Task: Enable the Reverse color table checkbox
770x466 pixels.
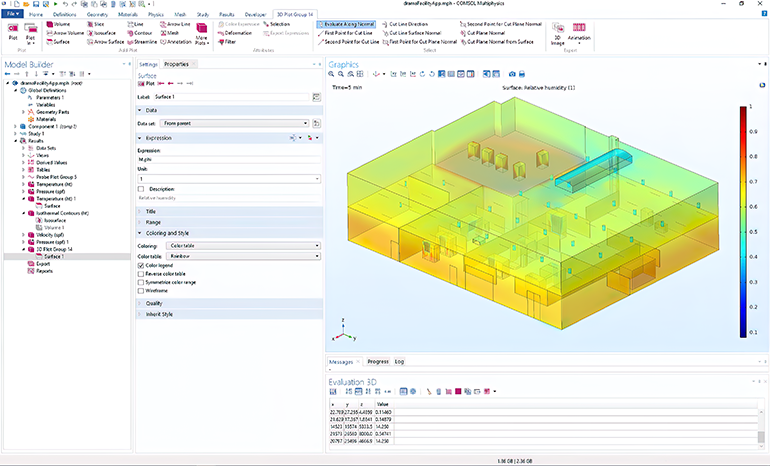Action: tap(139, 274)
